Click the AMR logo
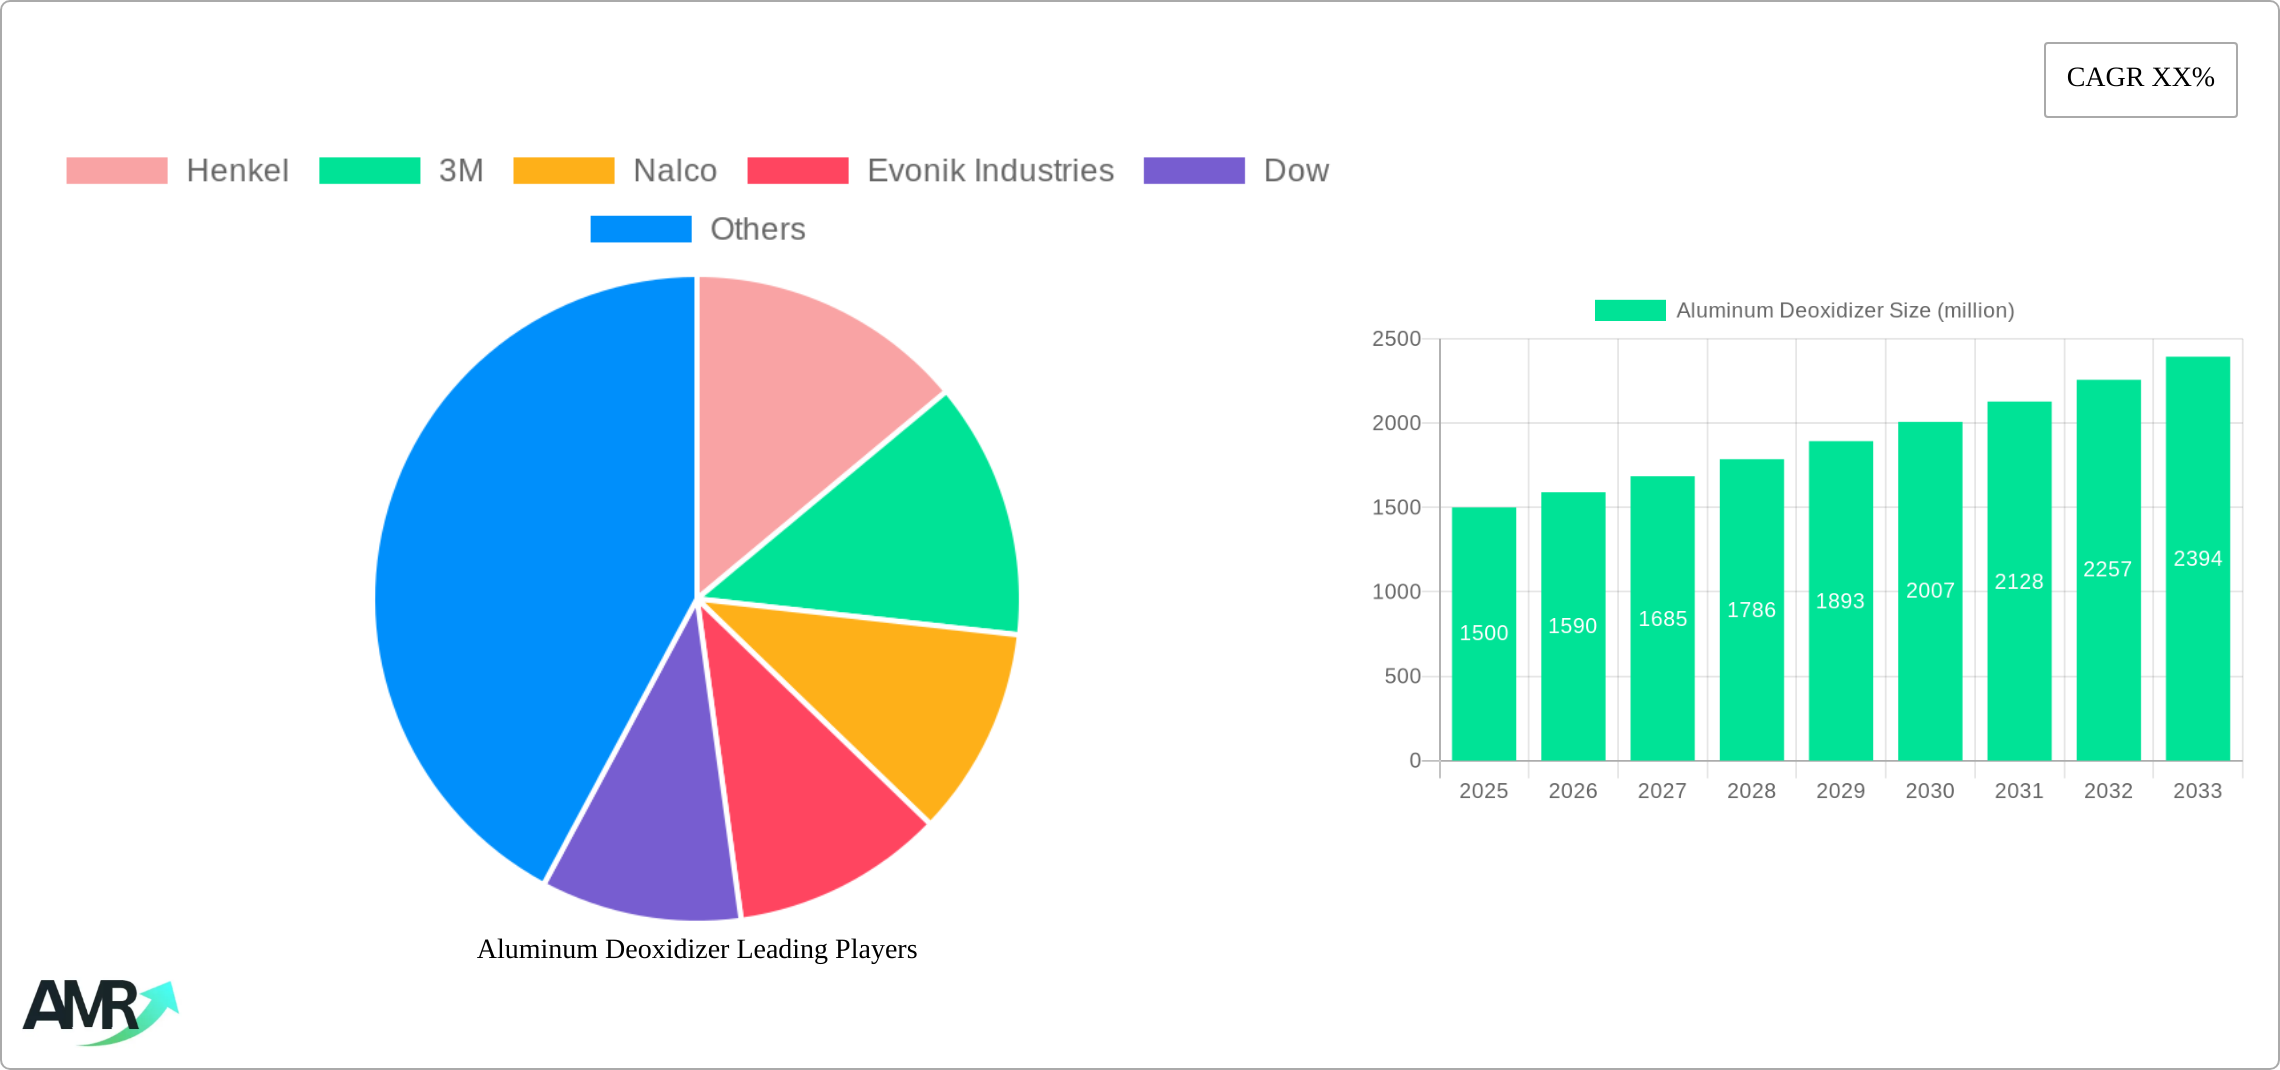The image size is (2280, 1070). point(100,1011)
